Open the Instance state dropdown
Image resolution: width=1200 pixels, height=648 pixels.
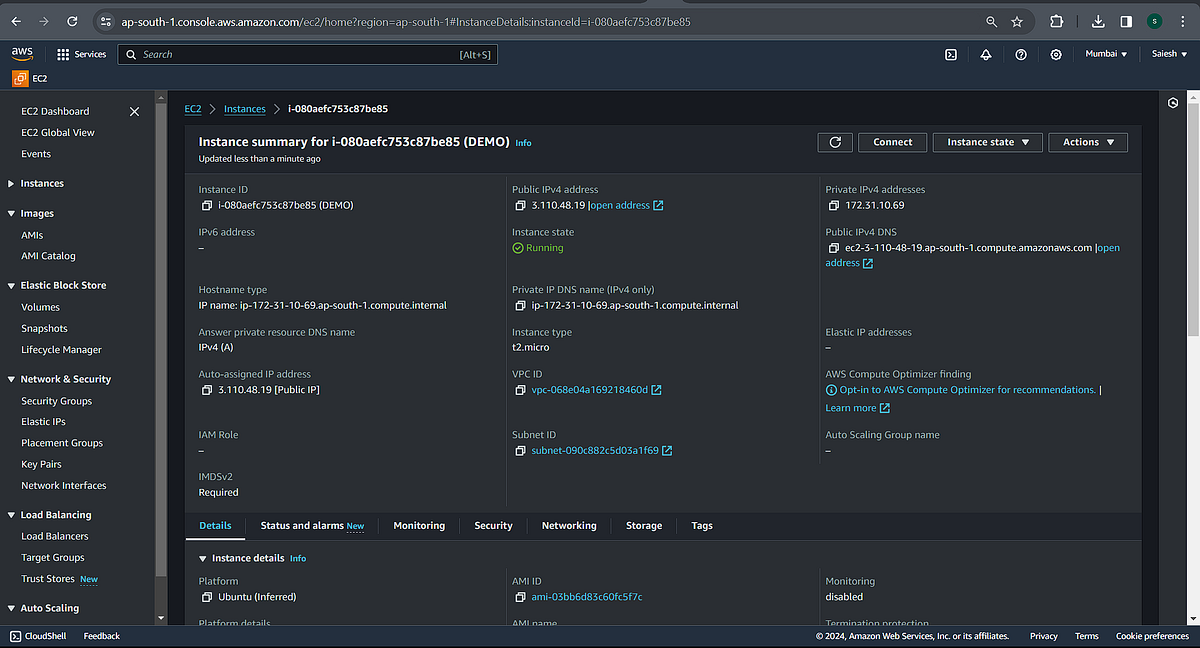point(987,141)
